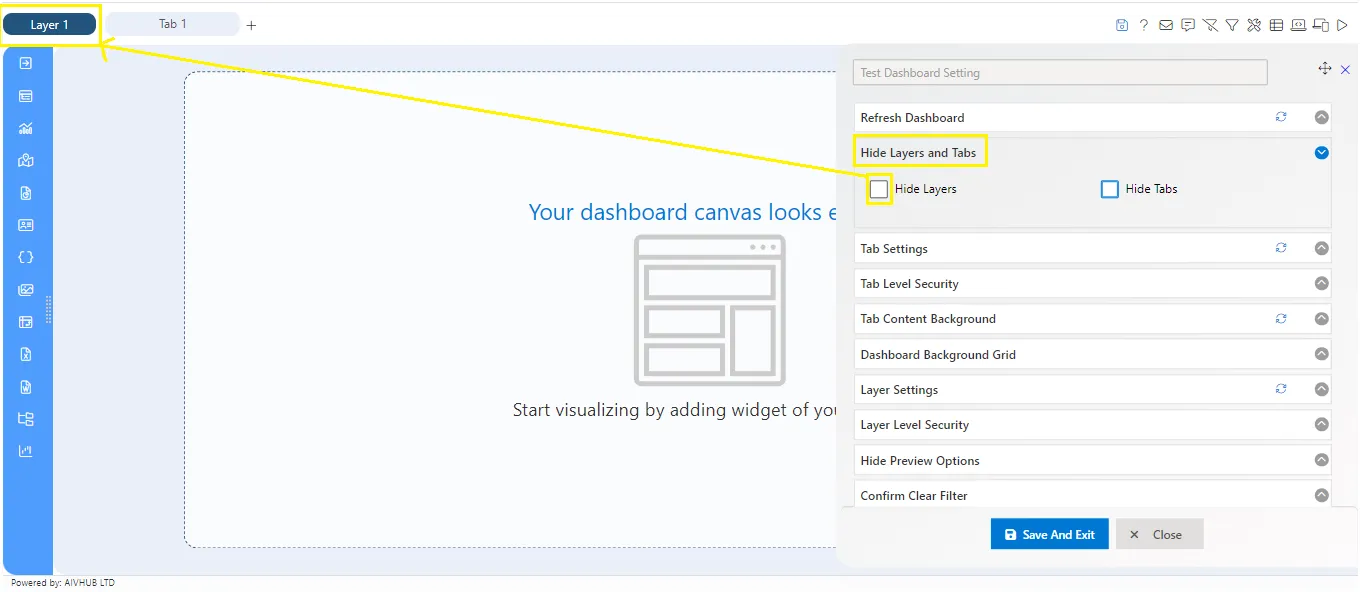Expand the Refresh Dashboard section chevron
1360x592 pixels.
1322,117
